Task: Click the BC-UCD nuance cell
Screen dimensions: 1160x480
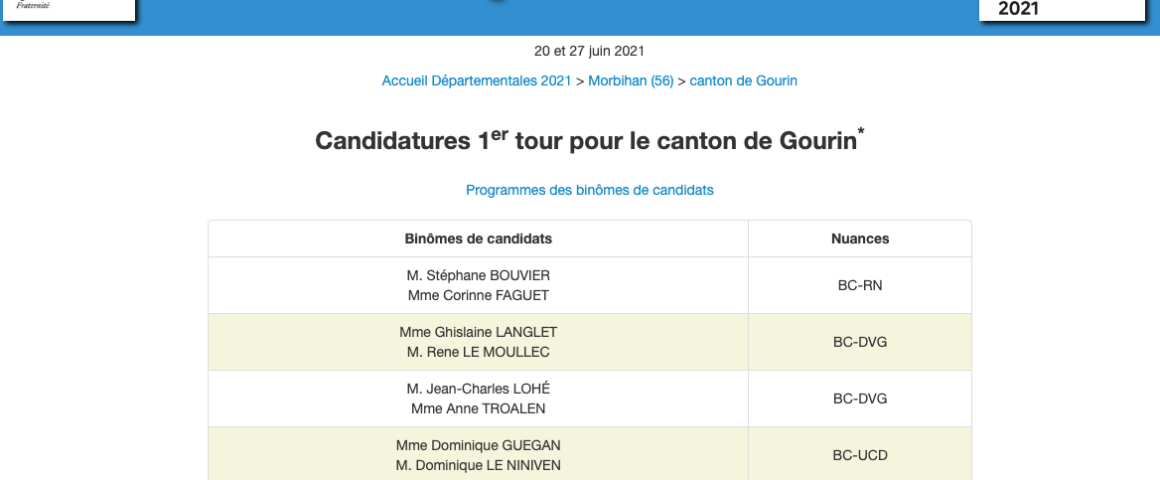Action: pos(860,455)
